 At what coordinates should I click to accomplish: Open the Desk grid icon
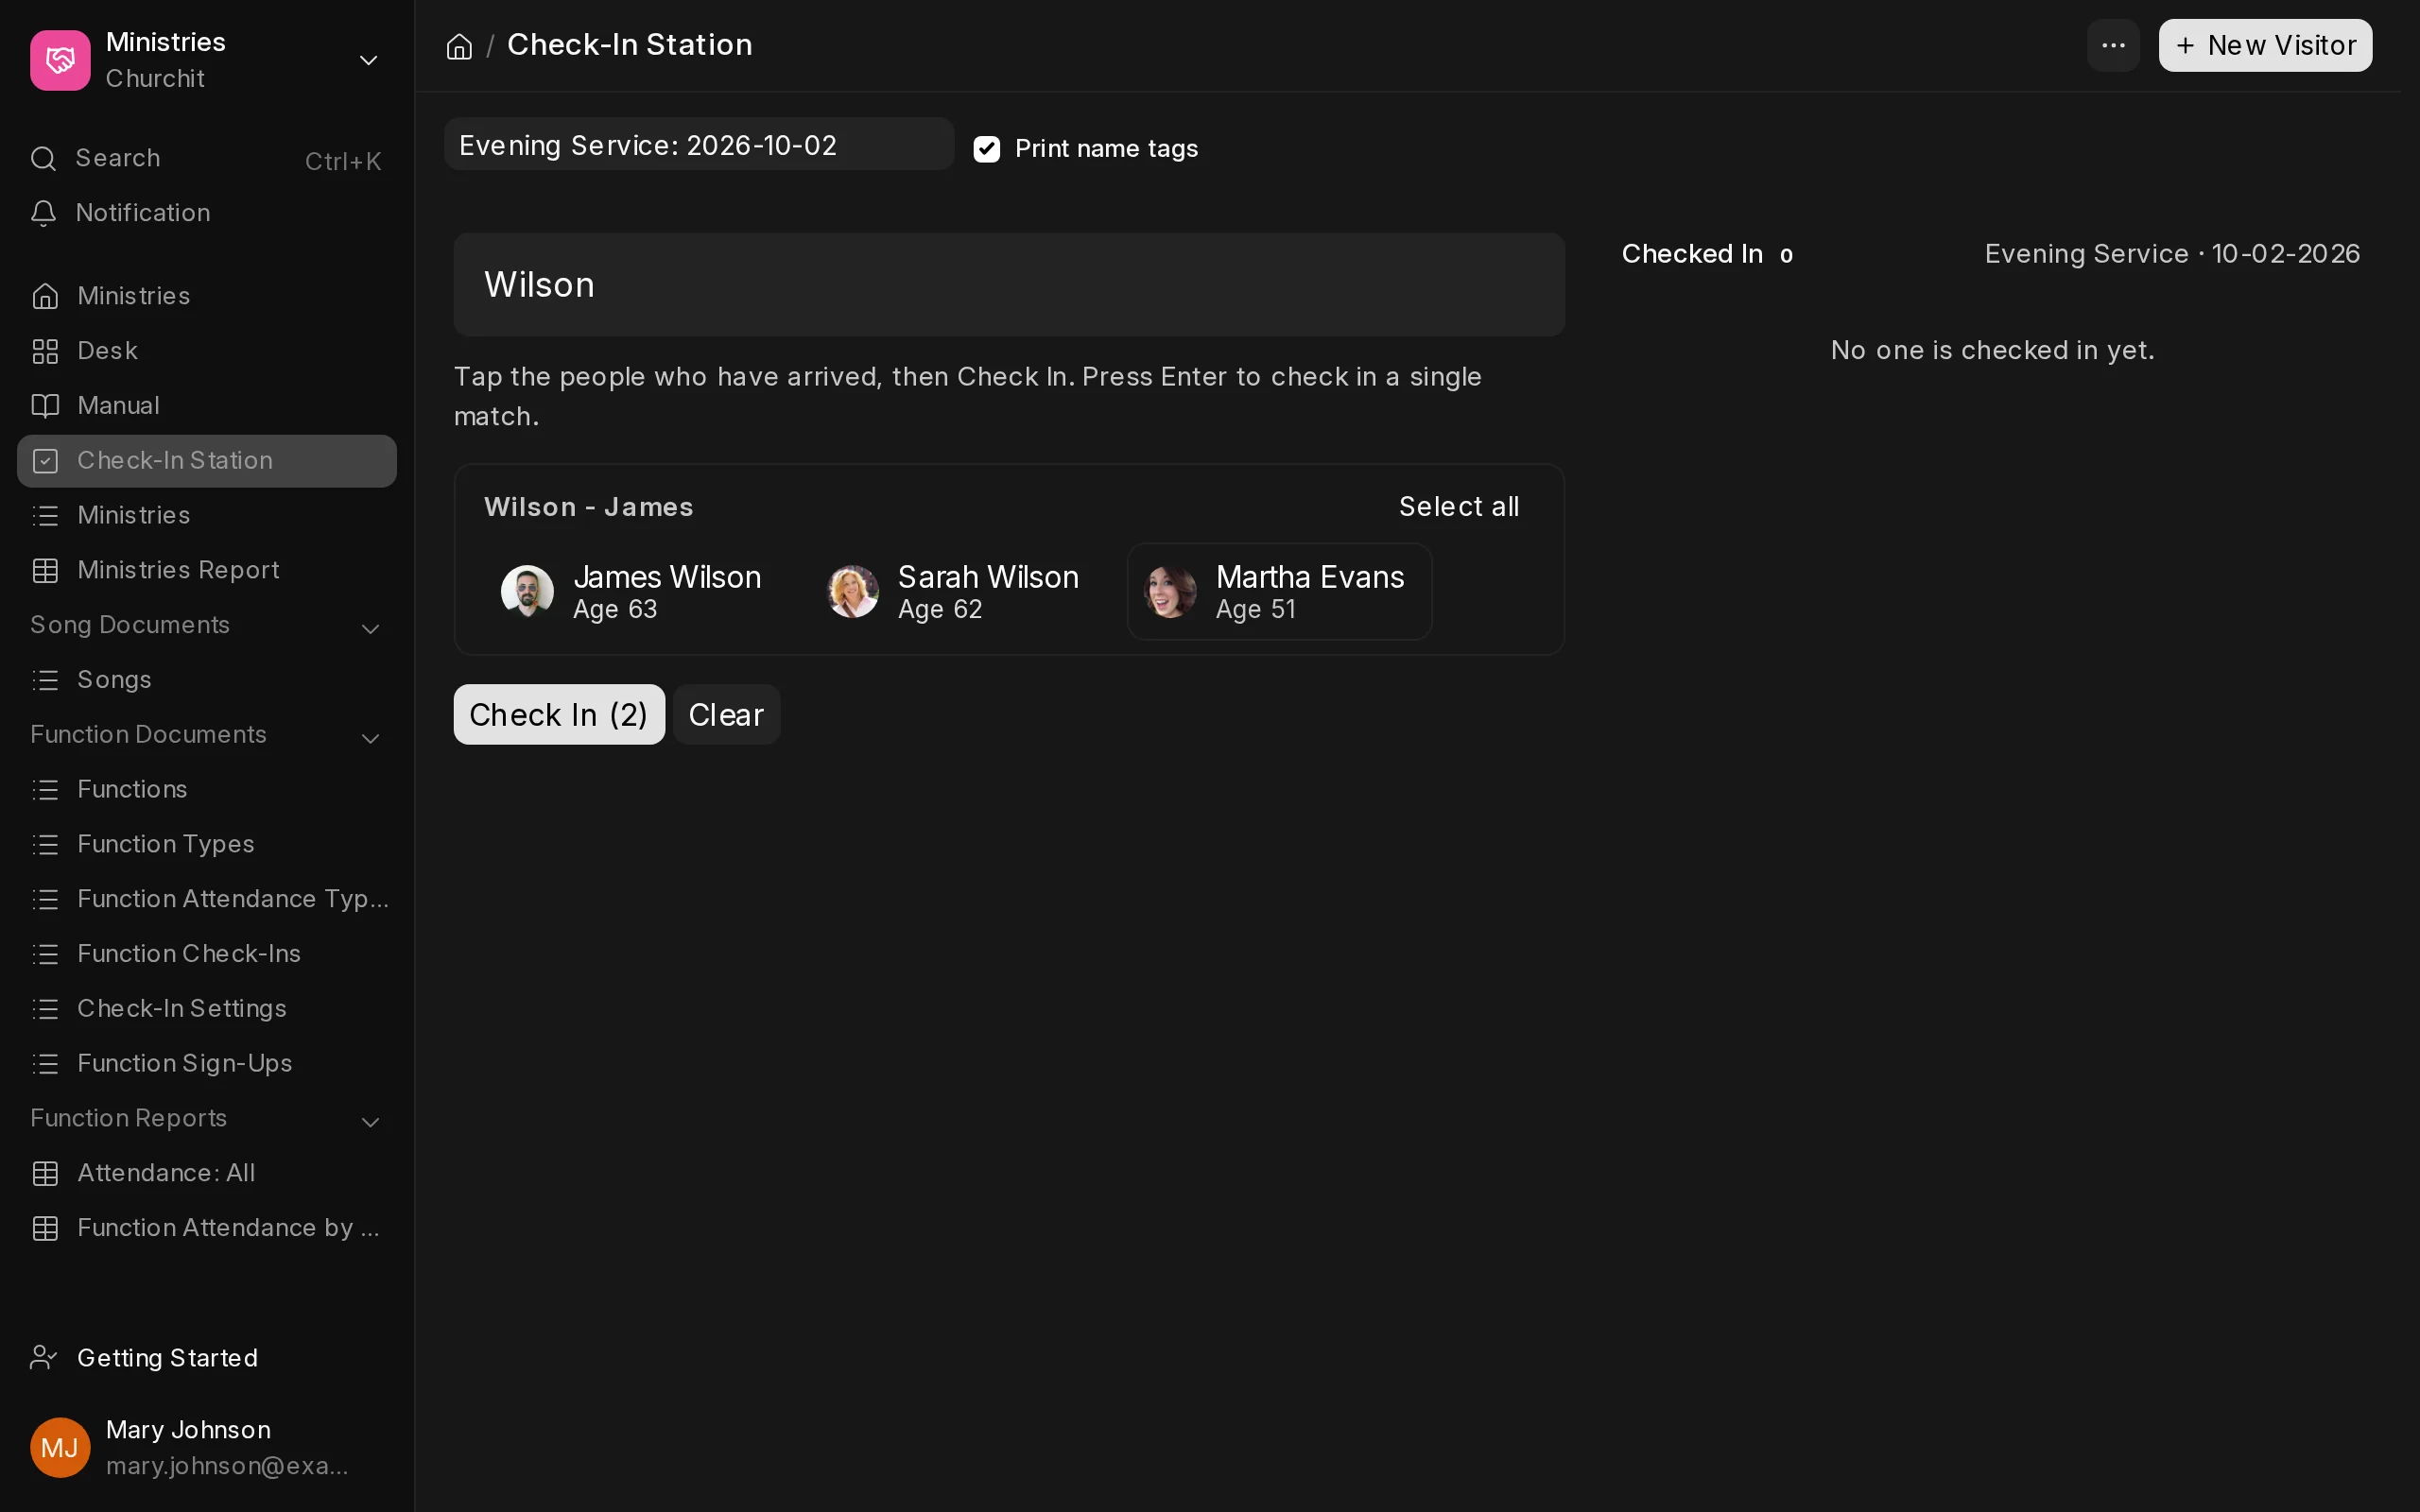coord(45,351)
